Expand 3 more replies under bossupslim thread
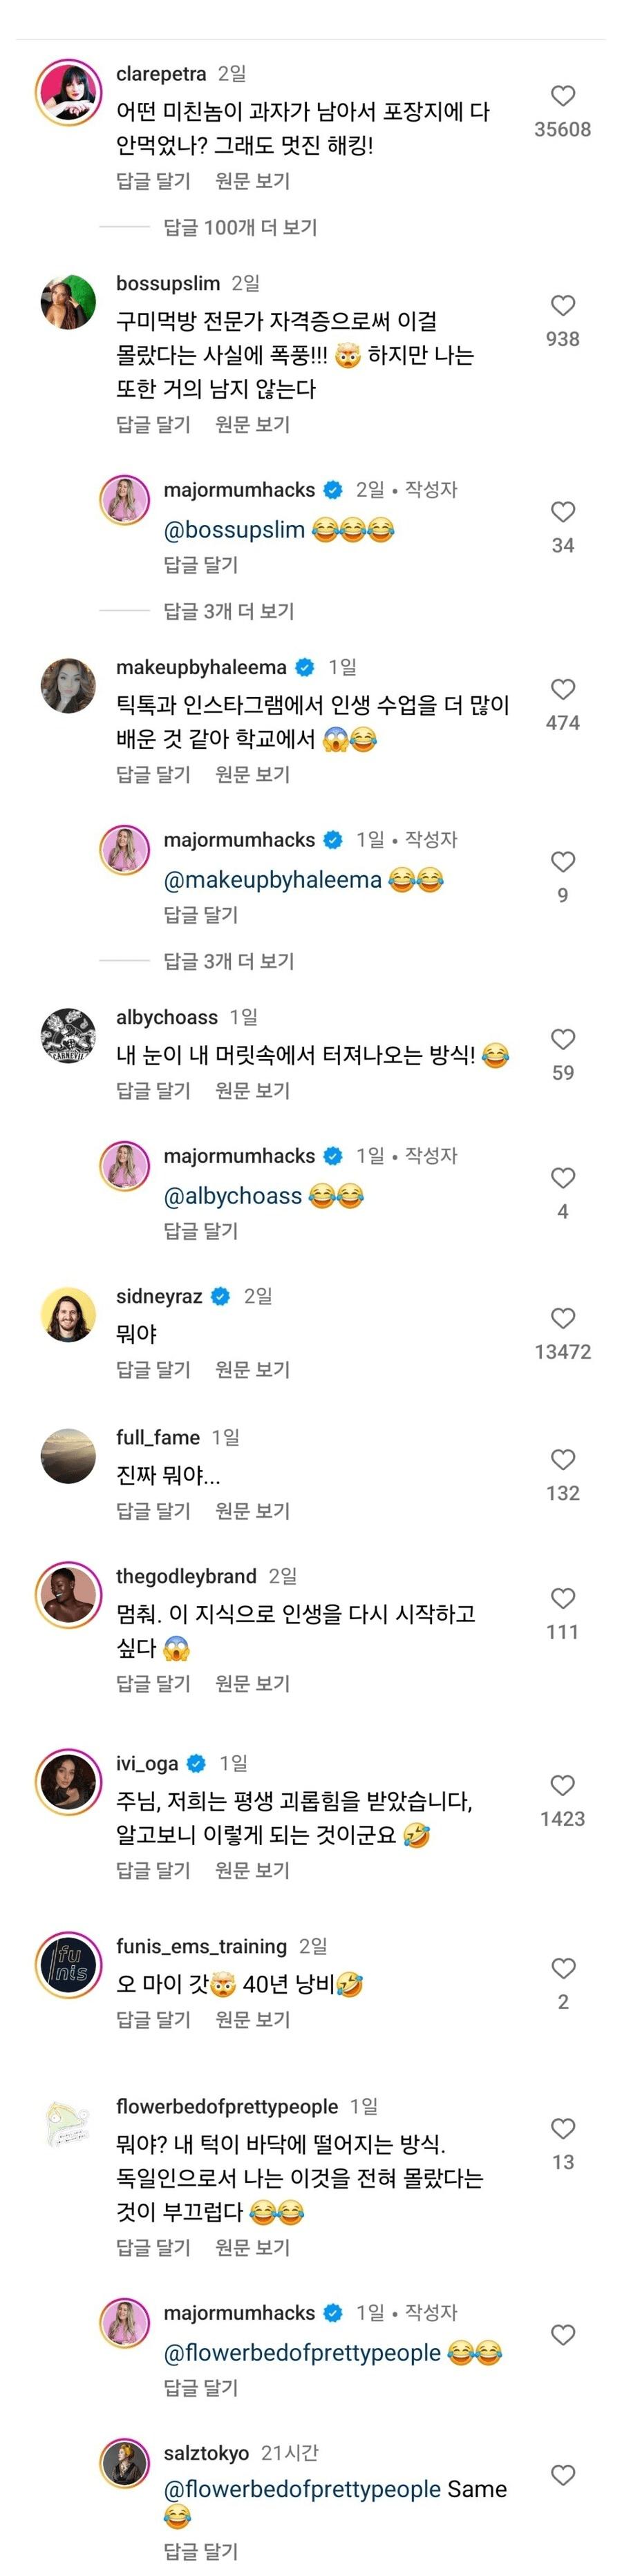 click(x=229, y=611)
